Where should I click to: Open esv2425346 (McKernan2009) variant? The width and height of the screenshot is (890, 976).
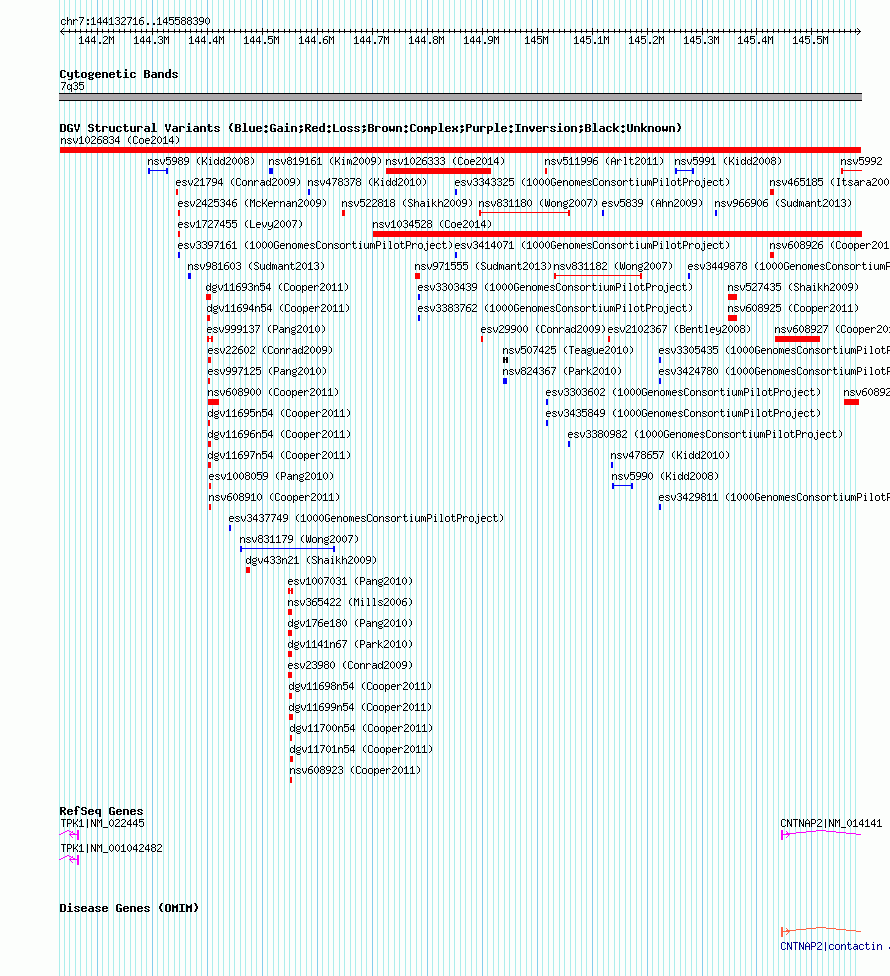pos(252,204)
